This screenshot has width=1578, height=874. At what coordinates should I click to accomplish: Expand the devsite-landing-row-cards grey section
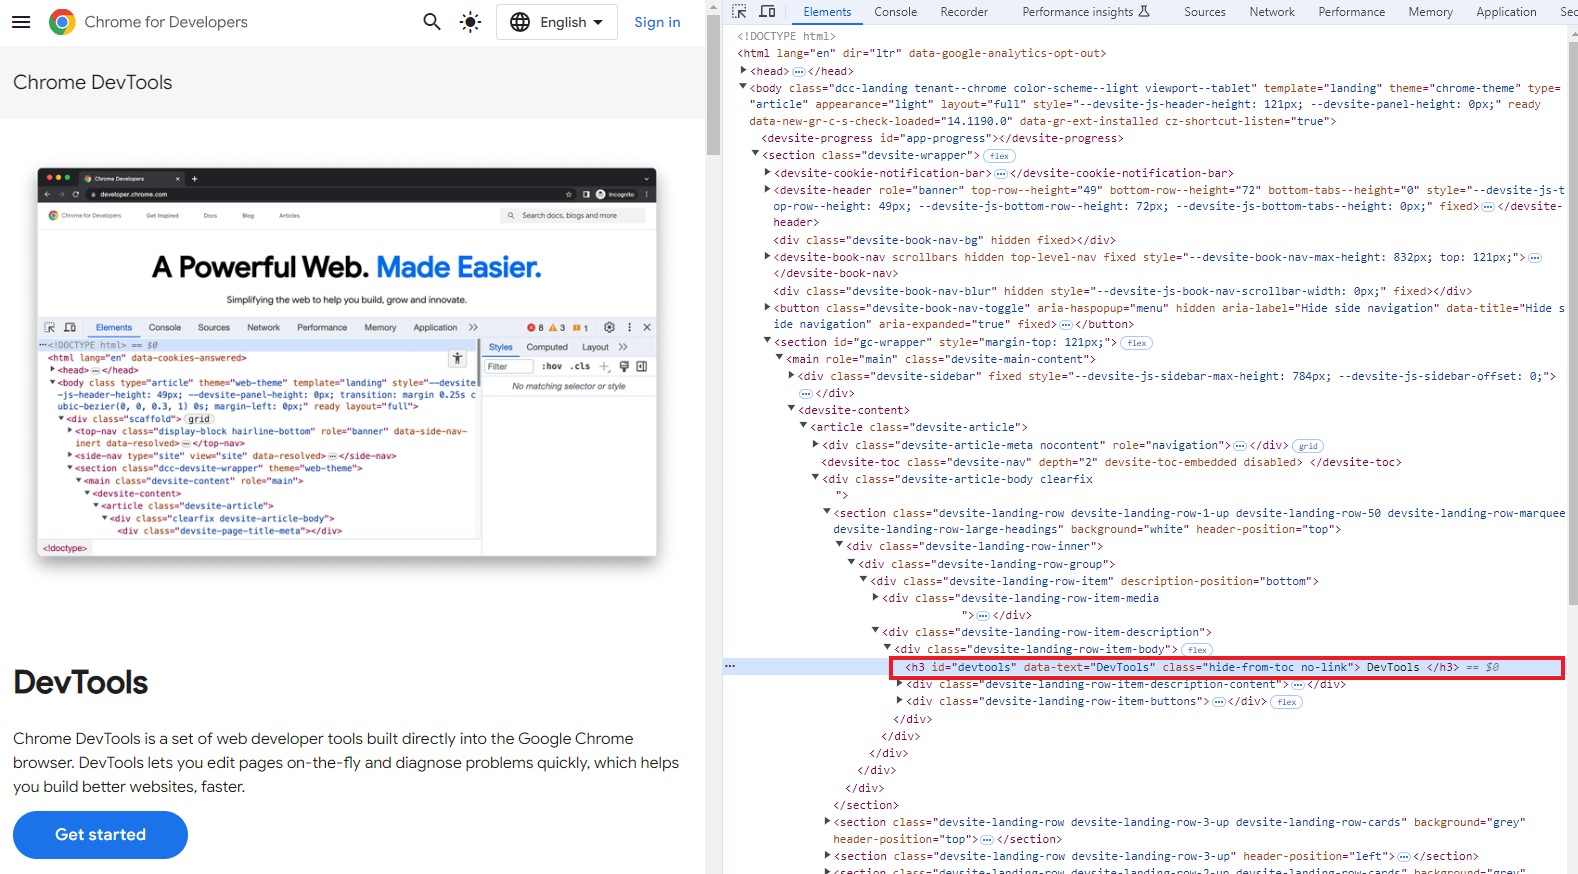pos(827,821)
